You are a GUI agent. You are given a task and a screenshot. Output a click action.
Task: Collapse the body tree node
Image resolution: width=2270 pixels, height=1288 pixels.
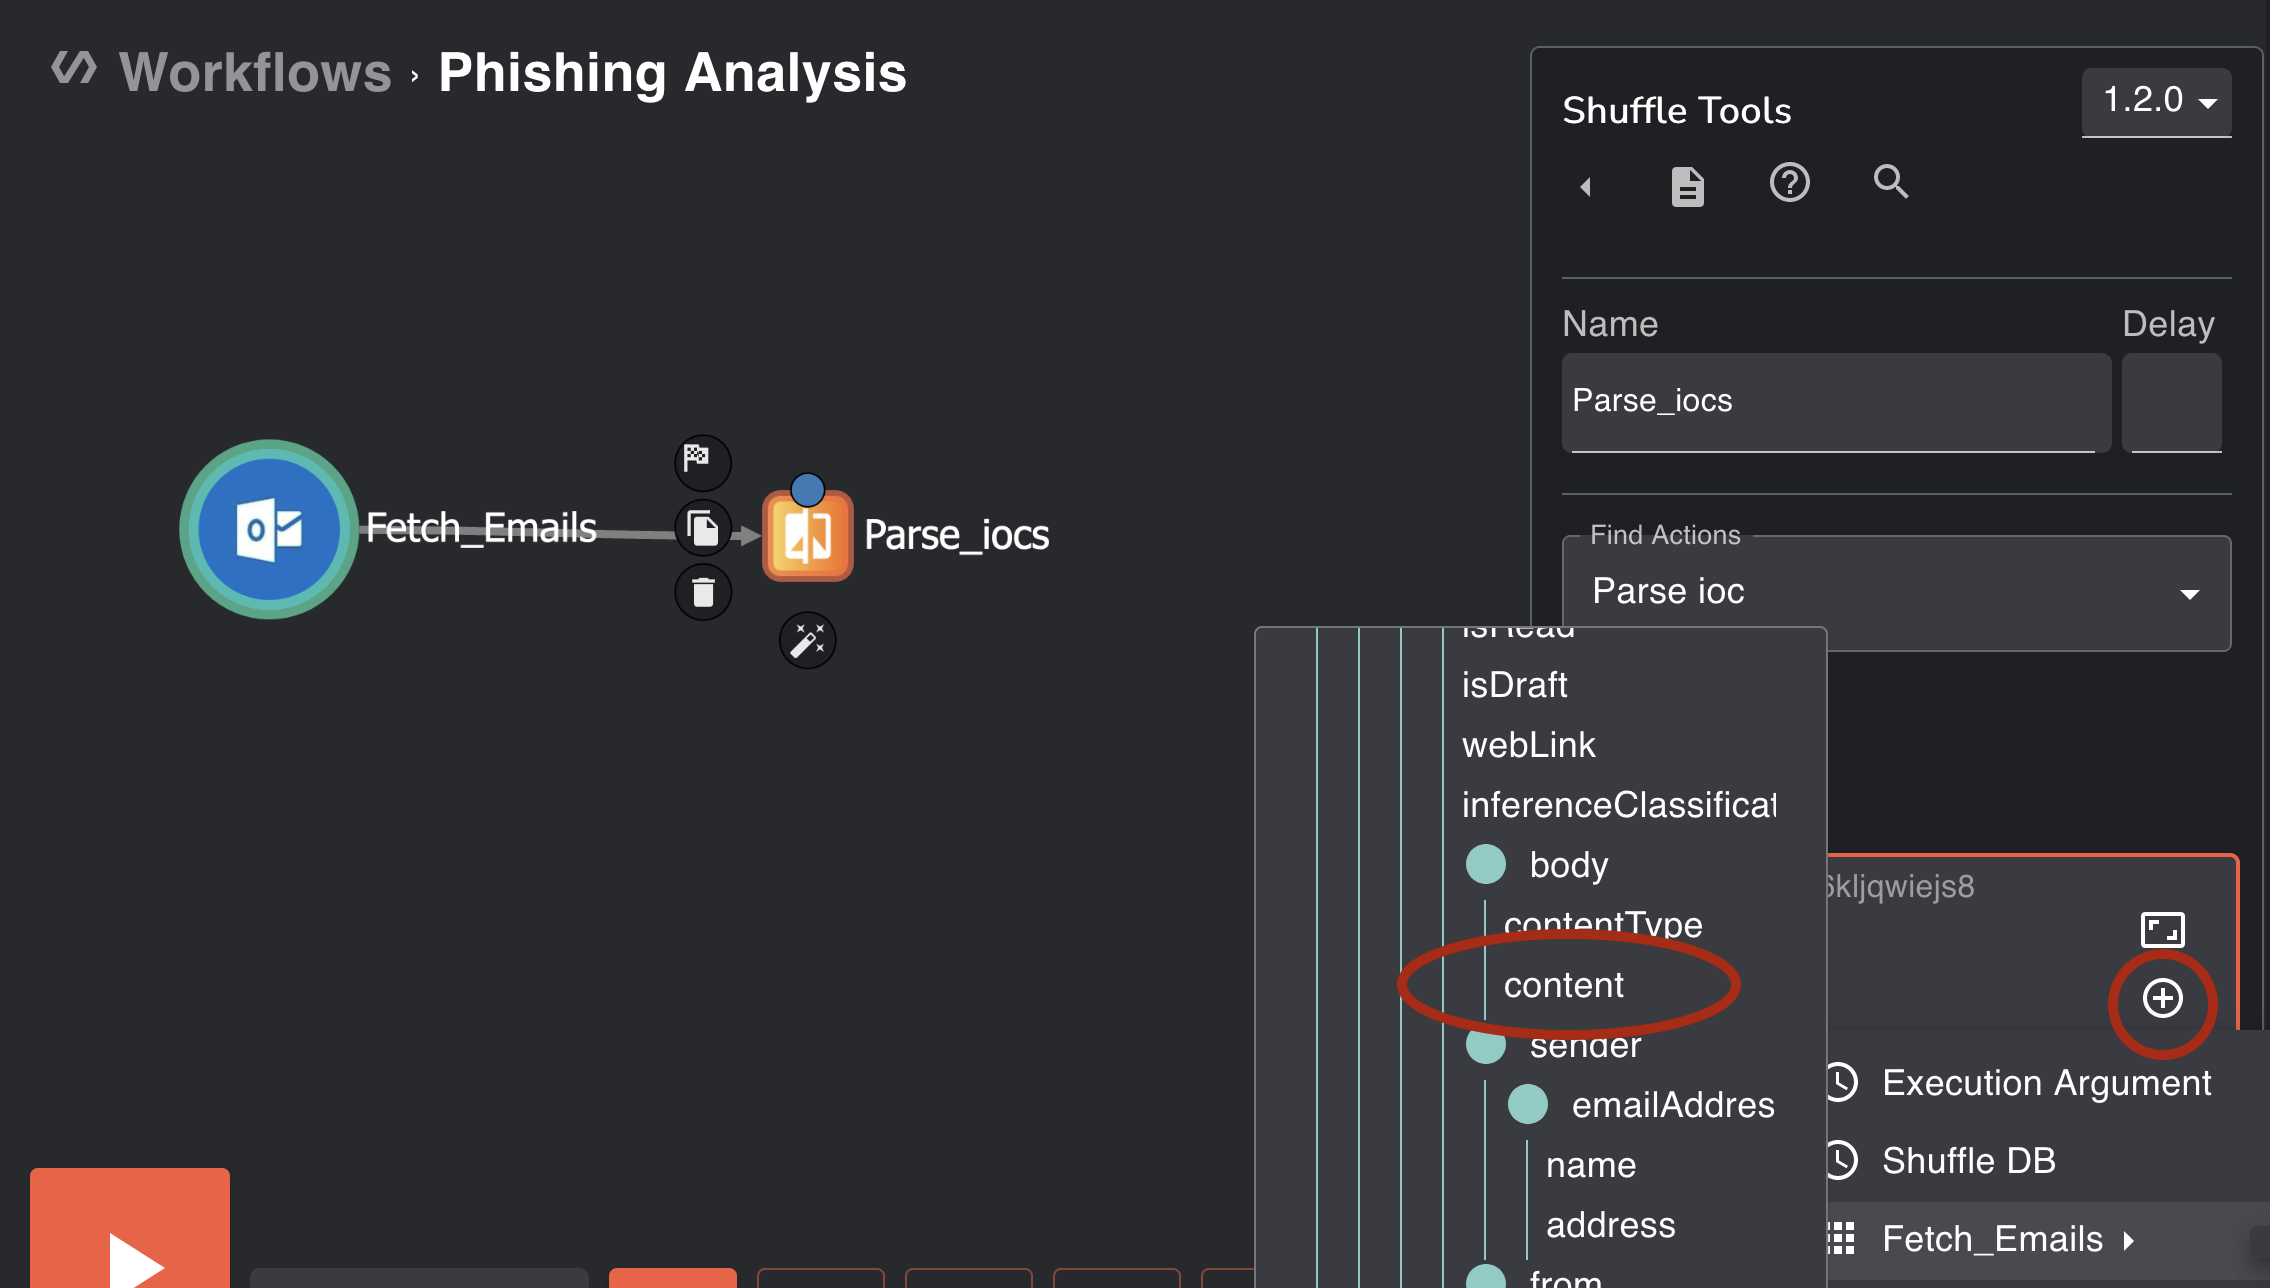[x=1486, y=864]
